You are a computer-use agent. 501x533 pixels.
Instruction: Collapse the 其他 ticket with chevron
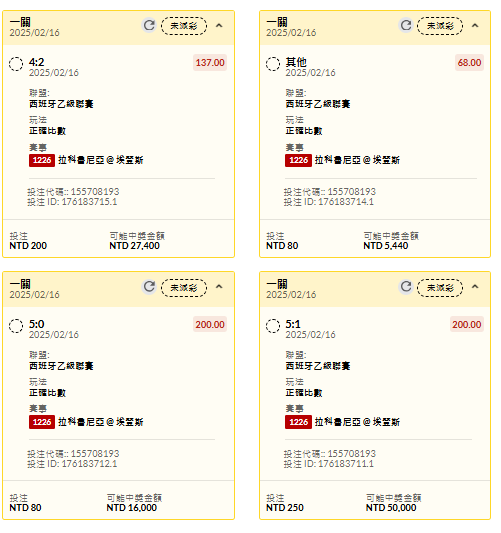pyautogui.click(x=475, y=25)
